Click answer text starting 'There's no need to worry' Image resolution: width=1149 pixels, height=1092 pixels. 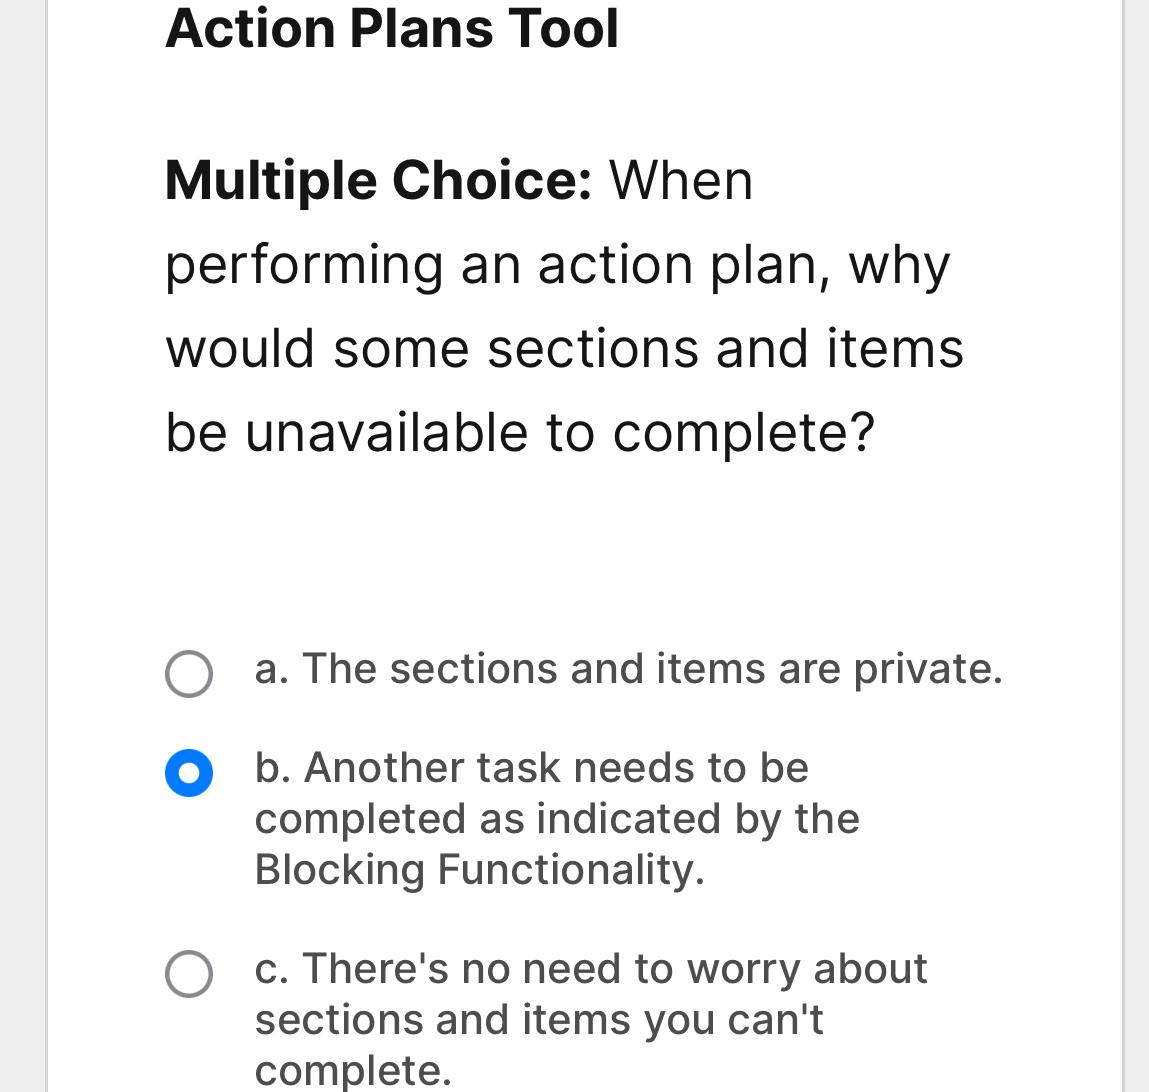(590, 969)
